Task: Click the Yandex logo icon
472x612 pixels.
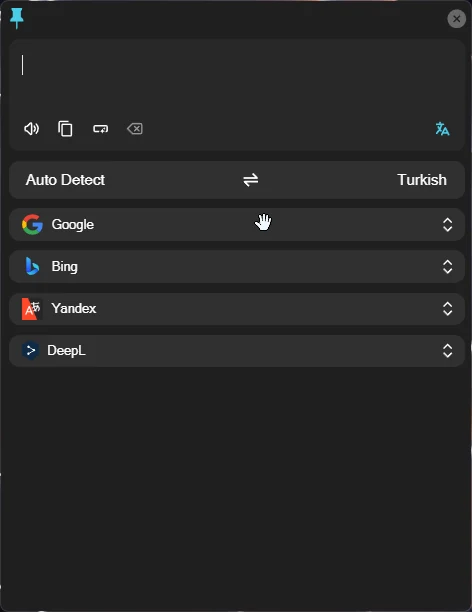Action: (32, 309)
